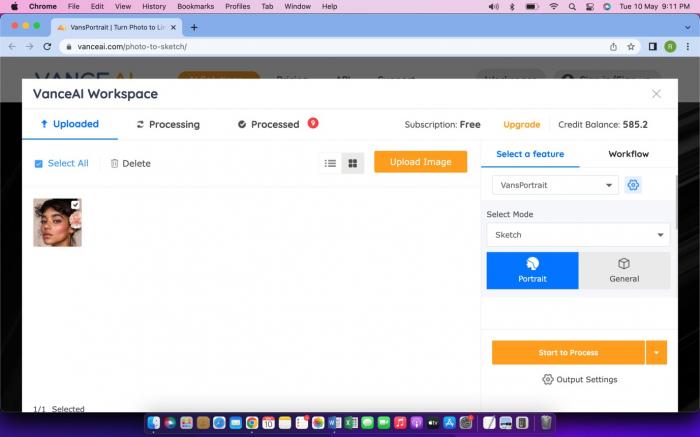Viewport: 700px width, 437px height.
Task: Close the VansPortrait browser tab
Action: (173, 27)
